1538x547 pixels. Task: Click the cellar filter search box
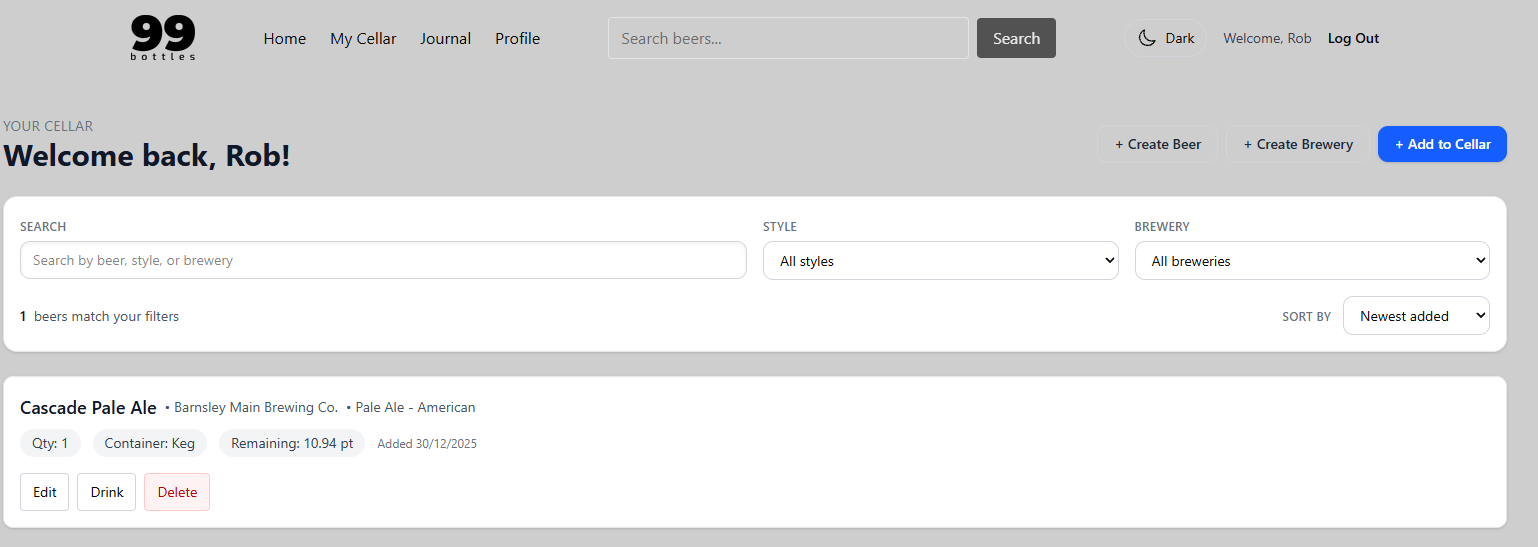[x=383, y=260]
